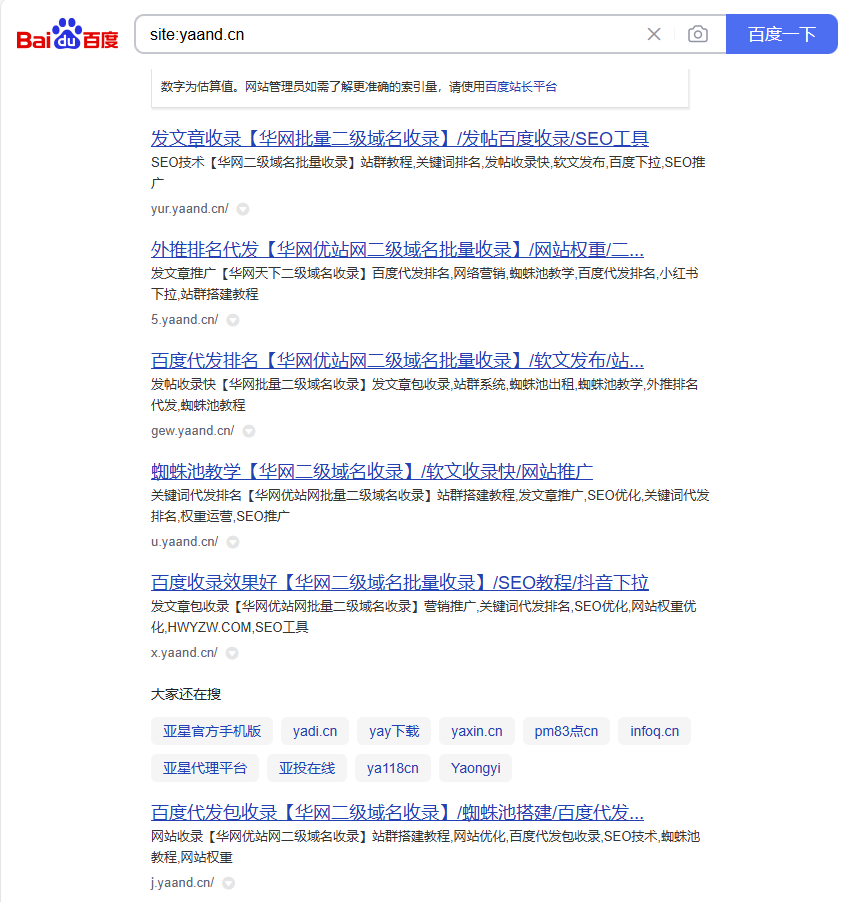The width and height of the screenshot is (850, 902).
Task: Select related search yadi.cn
Action: pos(315,731)
